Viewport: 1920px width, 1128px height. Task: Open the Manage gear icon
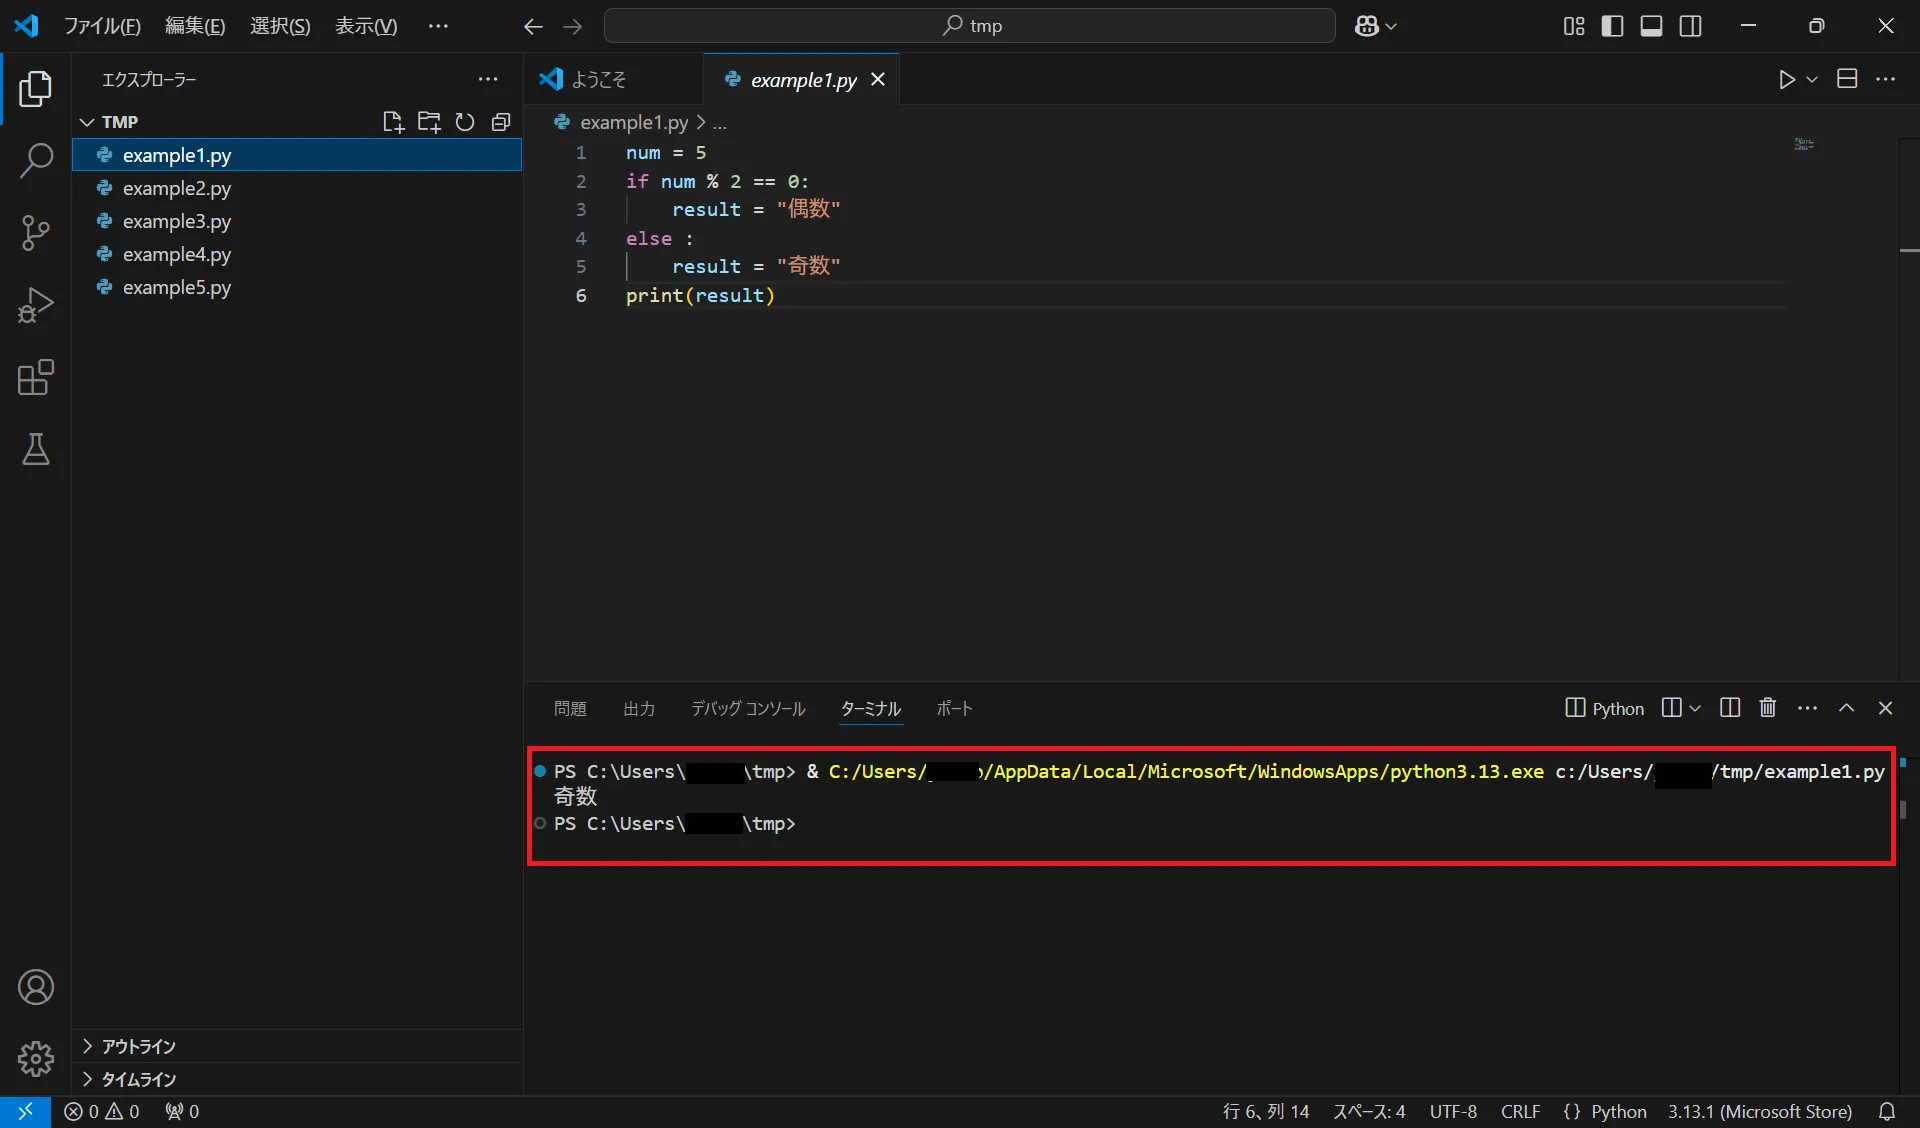point(36,1058)
